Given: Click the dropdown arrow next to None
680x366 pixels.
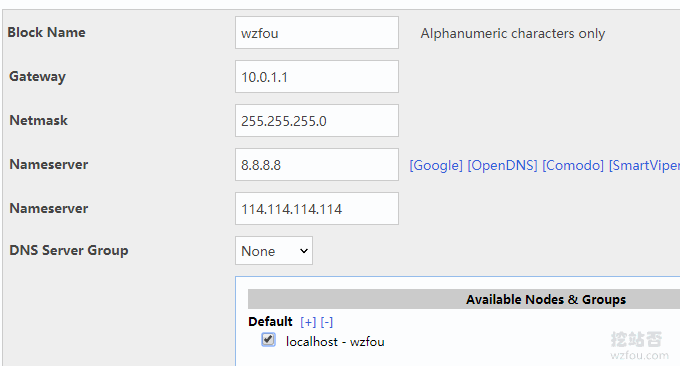Looking at the screenshot, I should click(304, 251).
